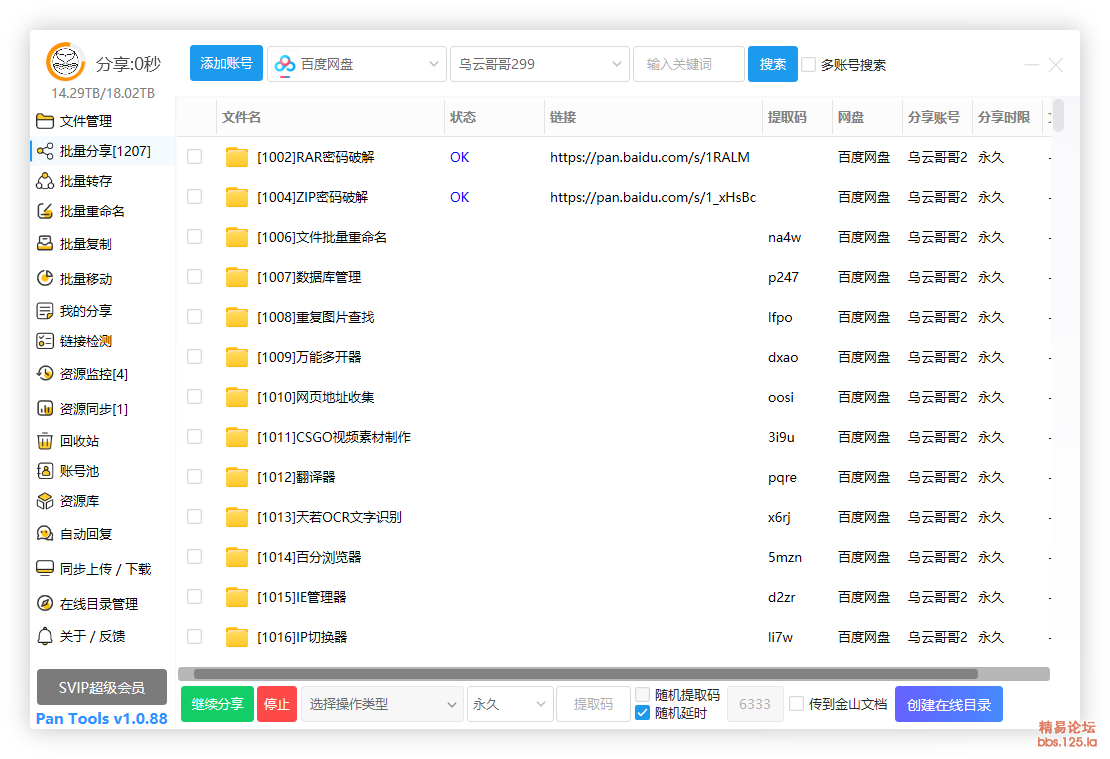Open the 回收站 recycle bin

(x=76, y=439)
